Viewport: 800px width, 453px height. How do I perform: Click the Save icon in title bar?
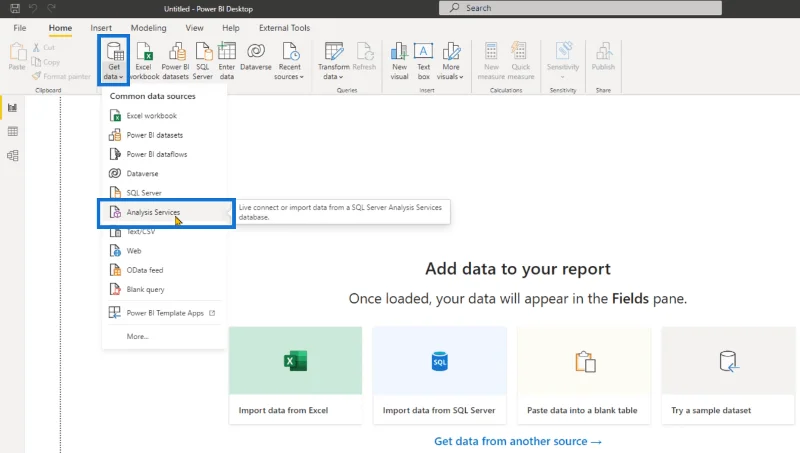(15, 9)
